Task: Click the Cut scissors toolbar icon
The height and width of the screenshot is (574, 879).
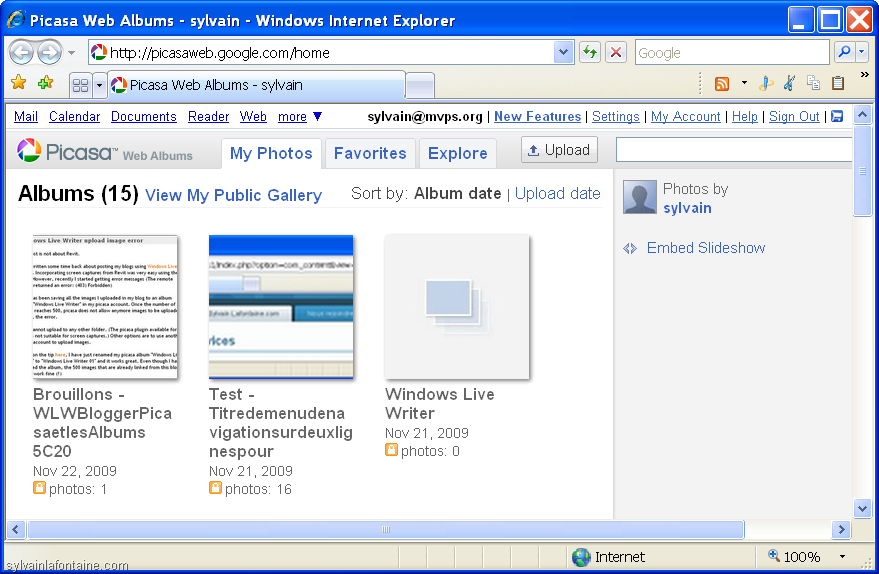Action: pyautogui.click(x=789, y=84)
